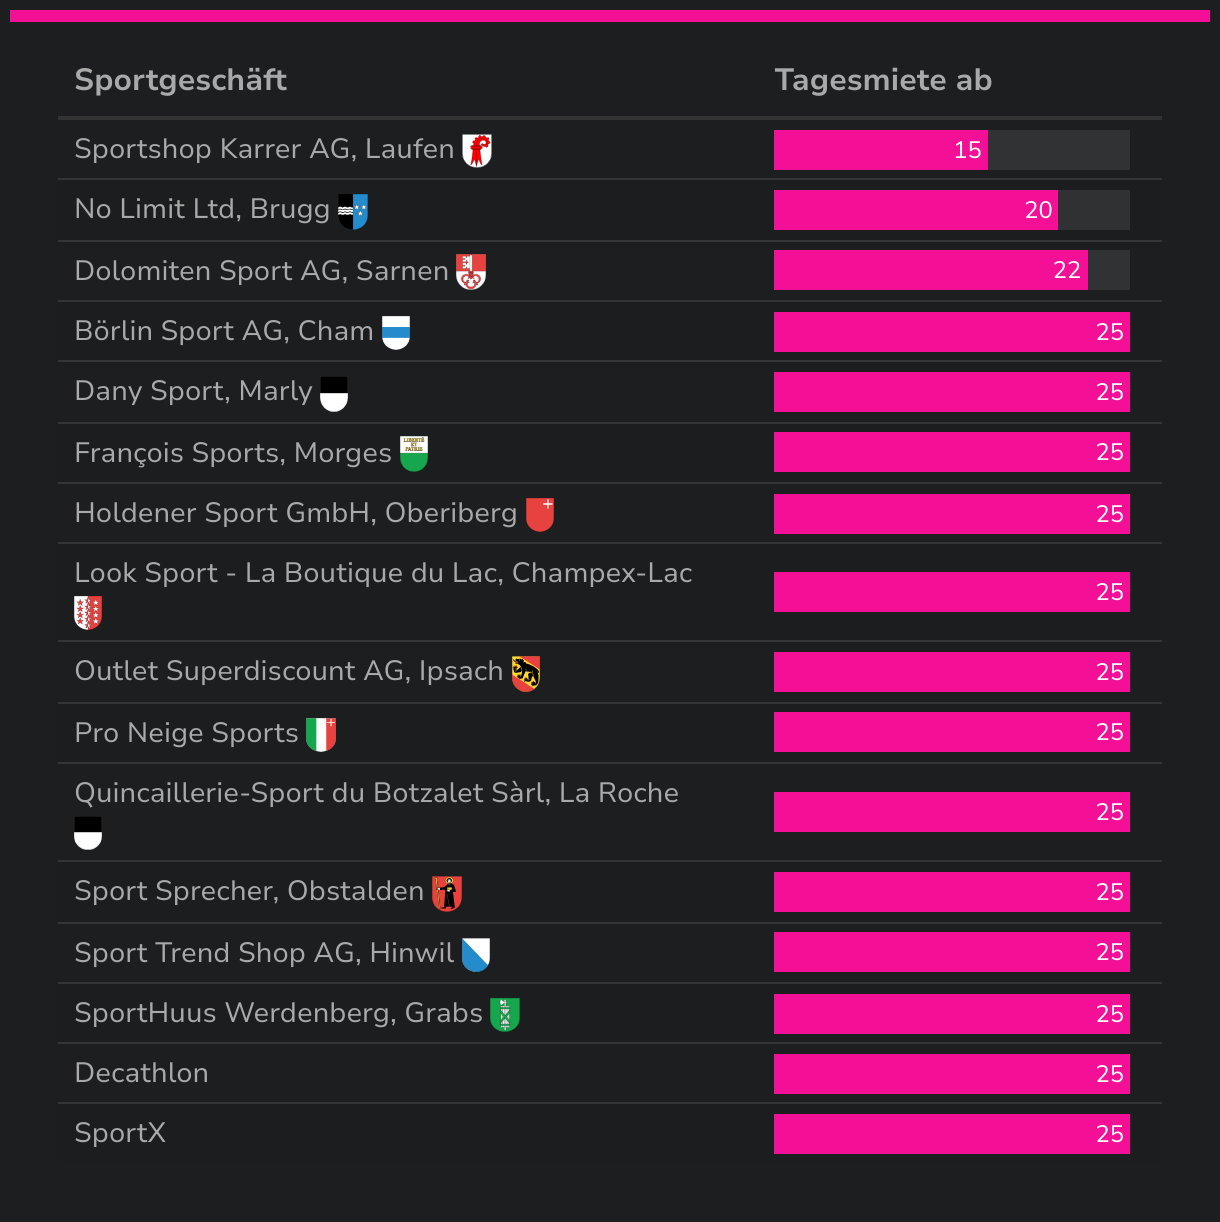Click the pink bar showing 20
This screenshot has width=1220, height=1222.
pos(915,210)
